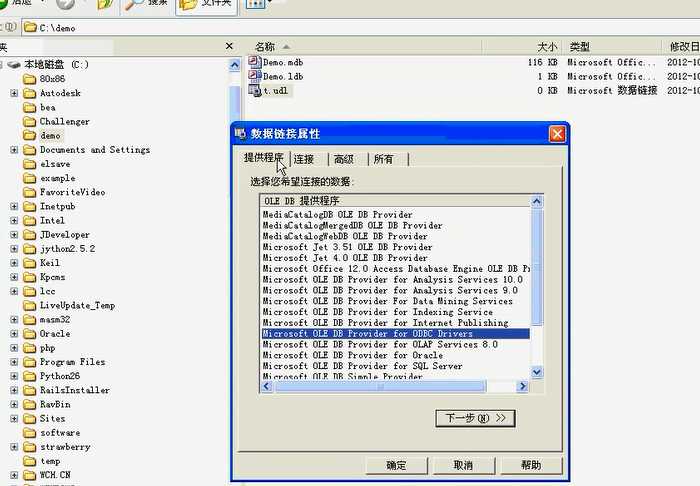Screen dimensions: 700x486
Task: Select the Demo.ldb file icon
Action: (x=254, y=76)
